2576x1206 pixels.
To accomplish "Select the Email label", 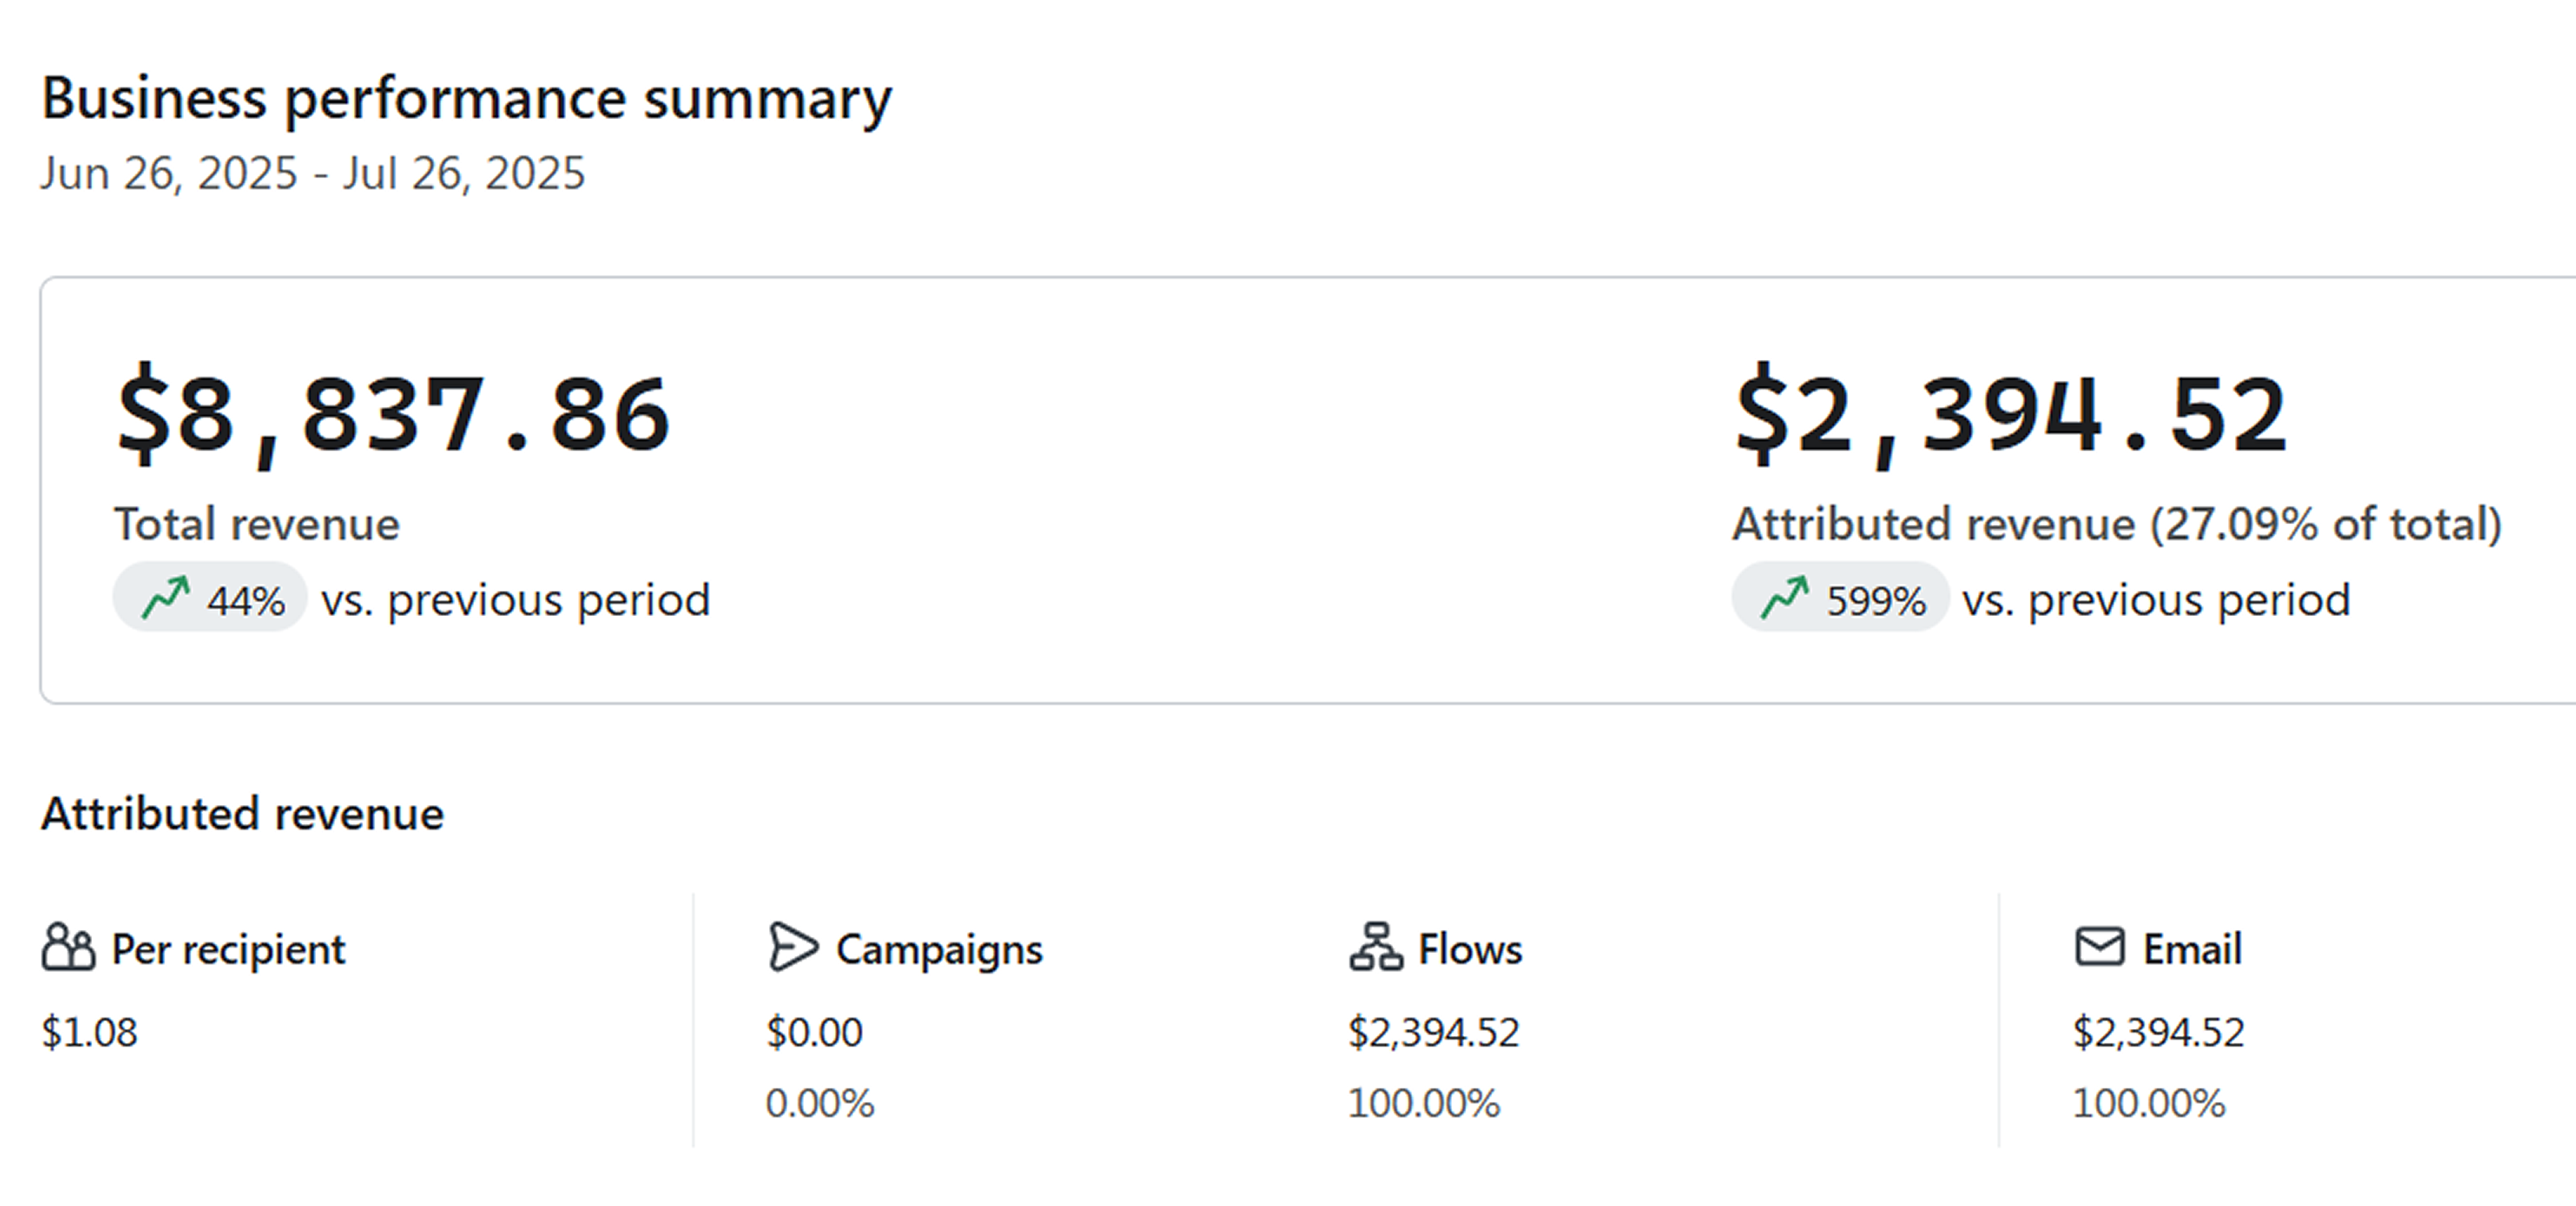I will coord(2192,949).
